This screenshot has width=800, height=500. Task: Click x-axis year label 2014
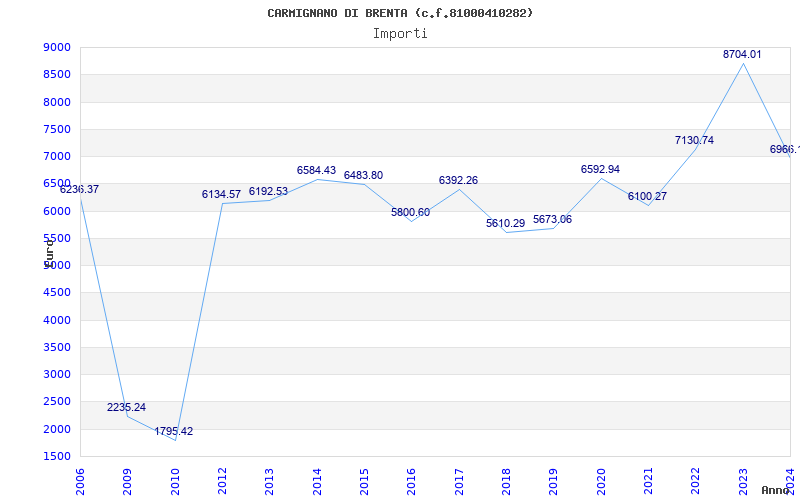317,482
